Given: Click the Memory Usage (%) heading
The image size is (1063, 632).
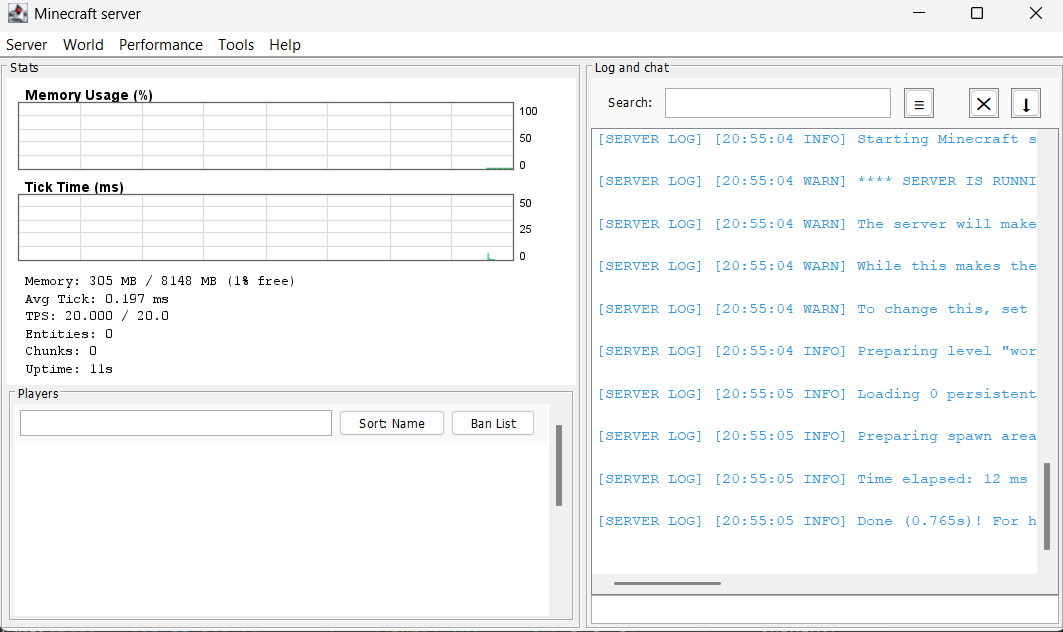Looking at the screenshot, I should click(89, 95).
